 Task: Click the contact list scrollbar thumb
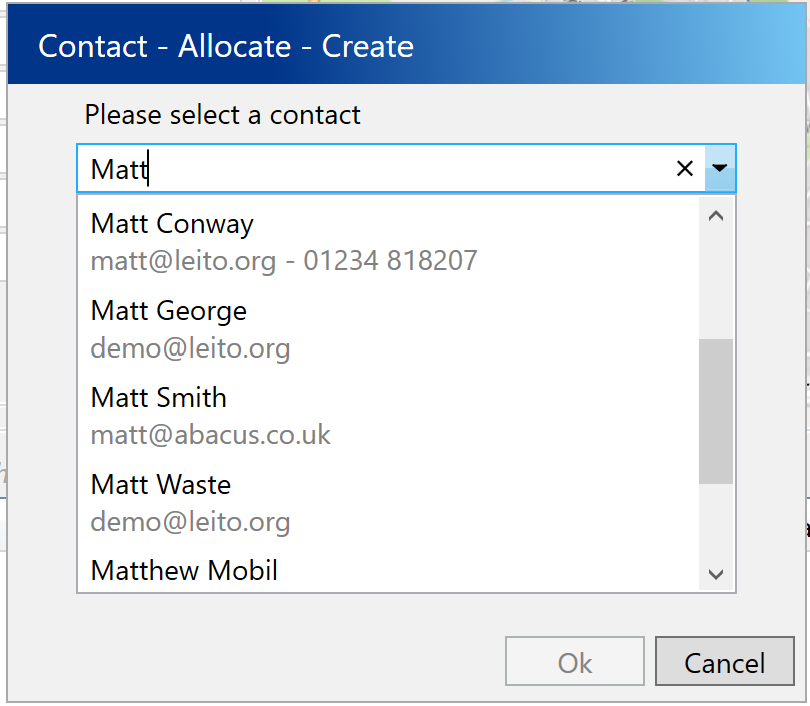point(716,411)
